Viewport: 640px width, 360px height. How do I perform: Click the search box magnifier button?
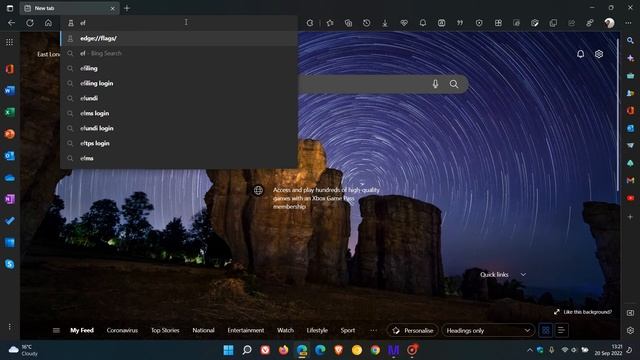coord(454,84)
